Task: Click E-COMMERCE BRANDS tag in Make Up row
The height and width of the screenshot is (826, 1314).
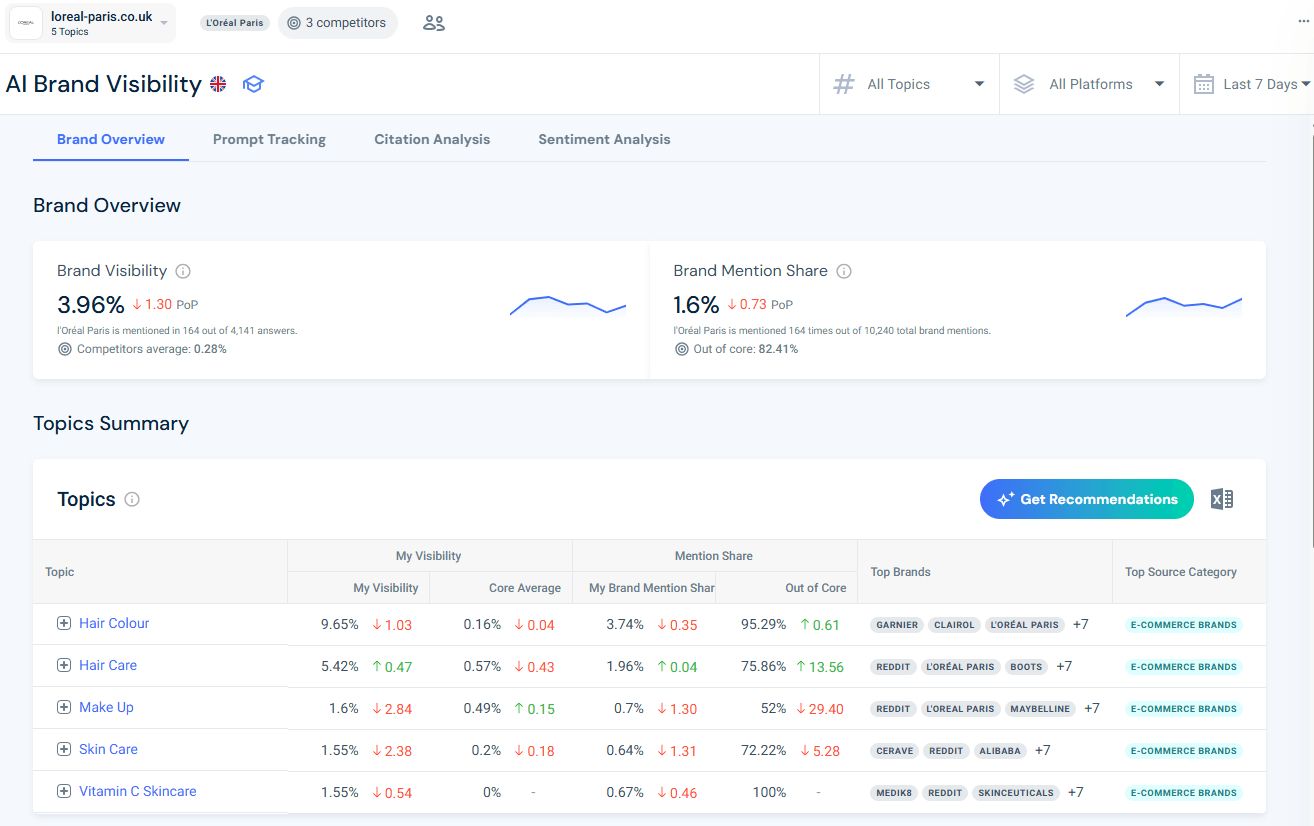Action: (1184, 709)
